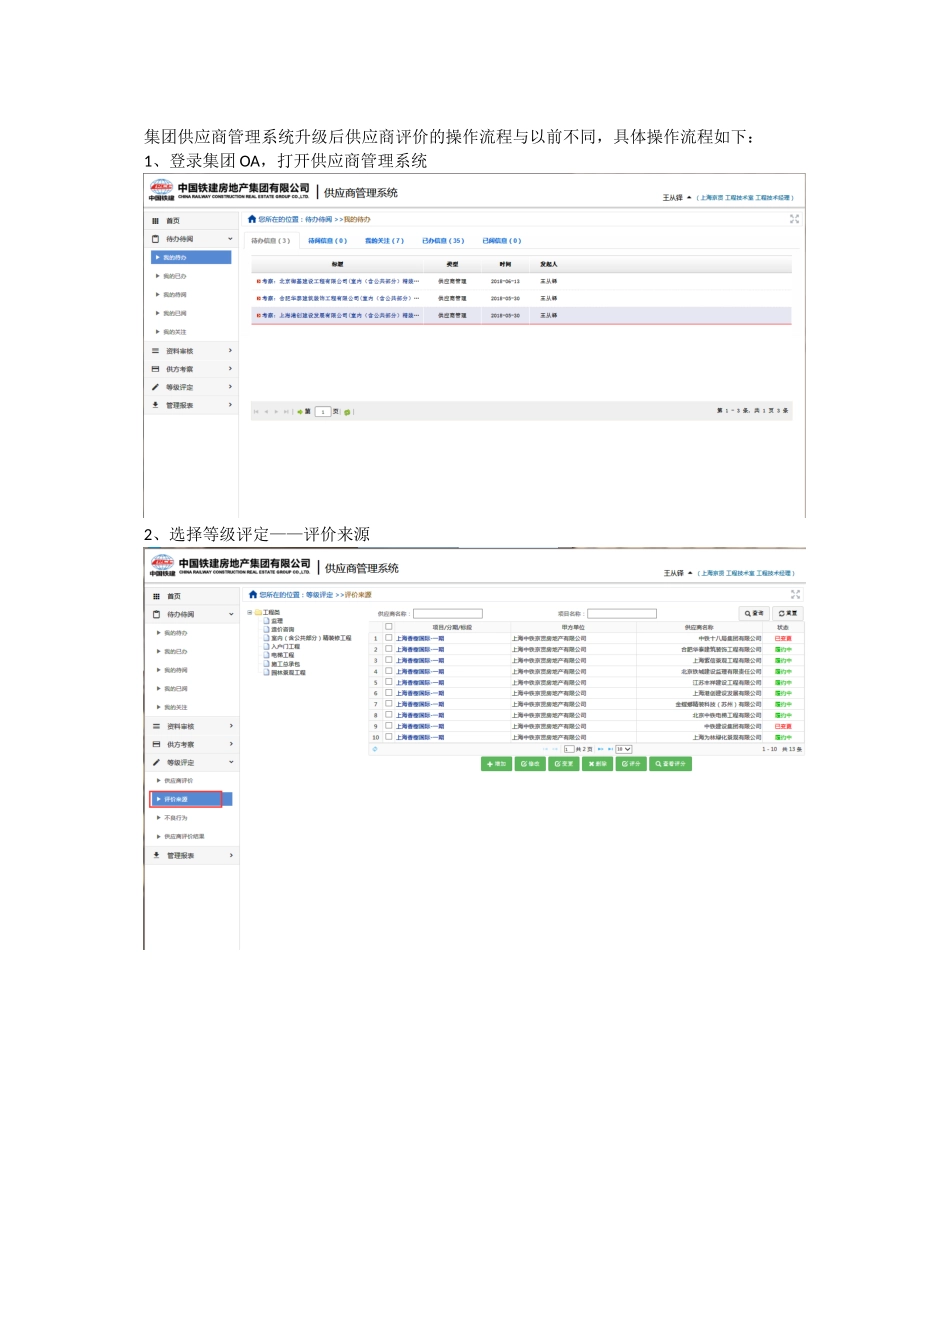The image size is (950, 1344).
Task: Click 首页 grid icon in second screenshot sidebar
Action: [156, 596]
